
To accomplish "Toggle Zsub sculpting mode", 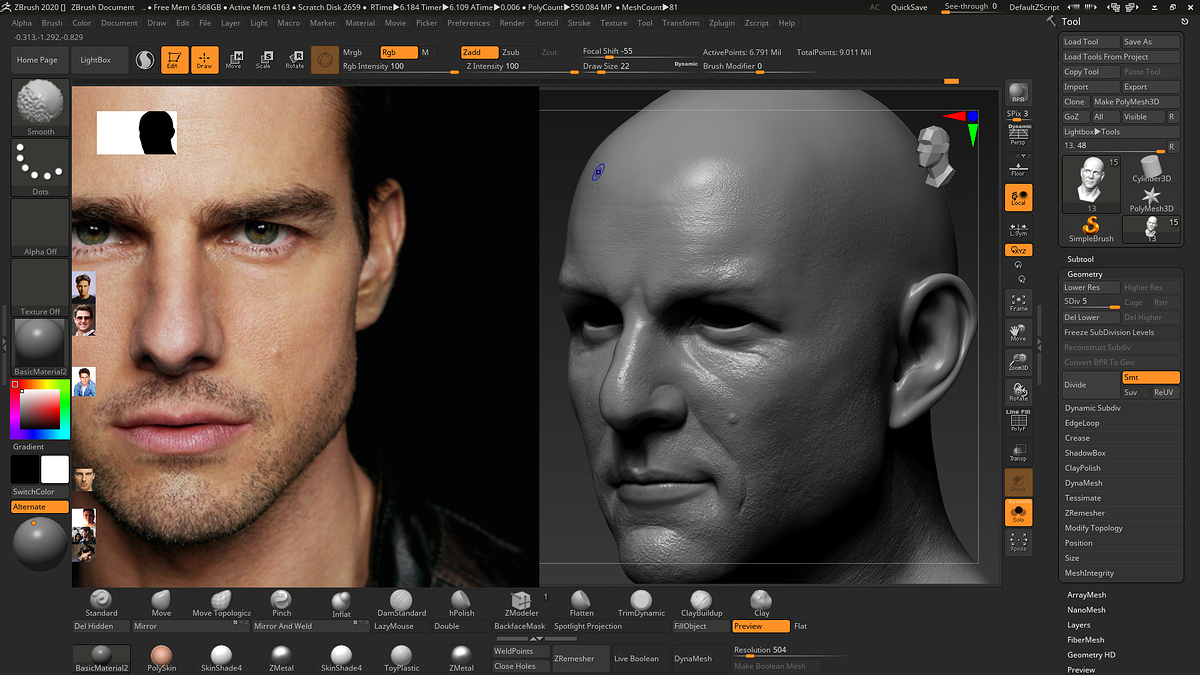I will click(511, 52).
